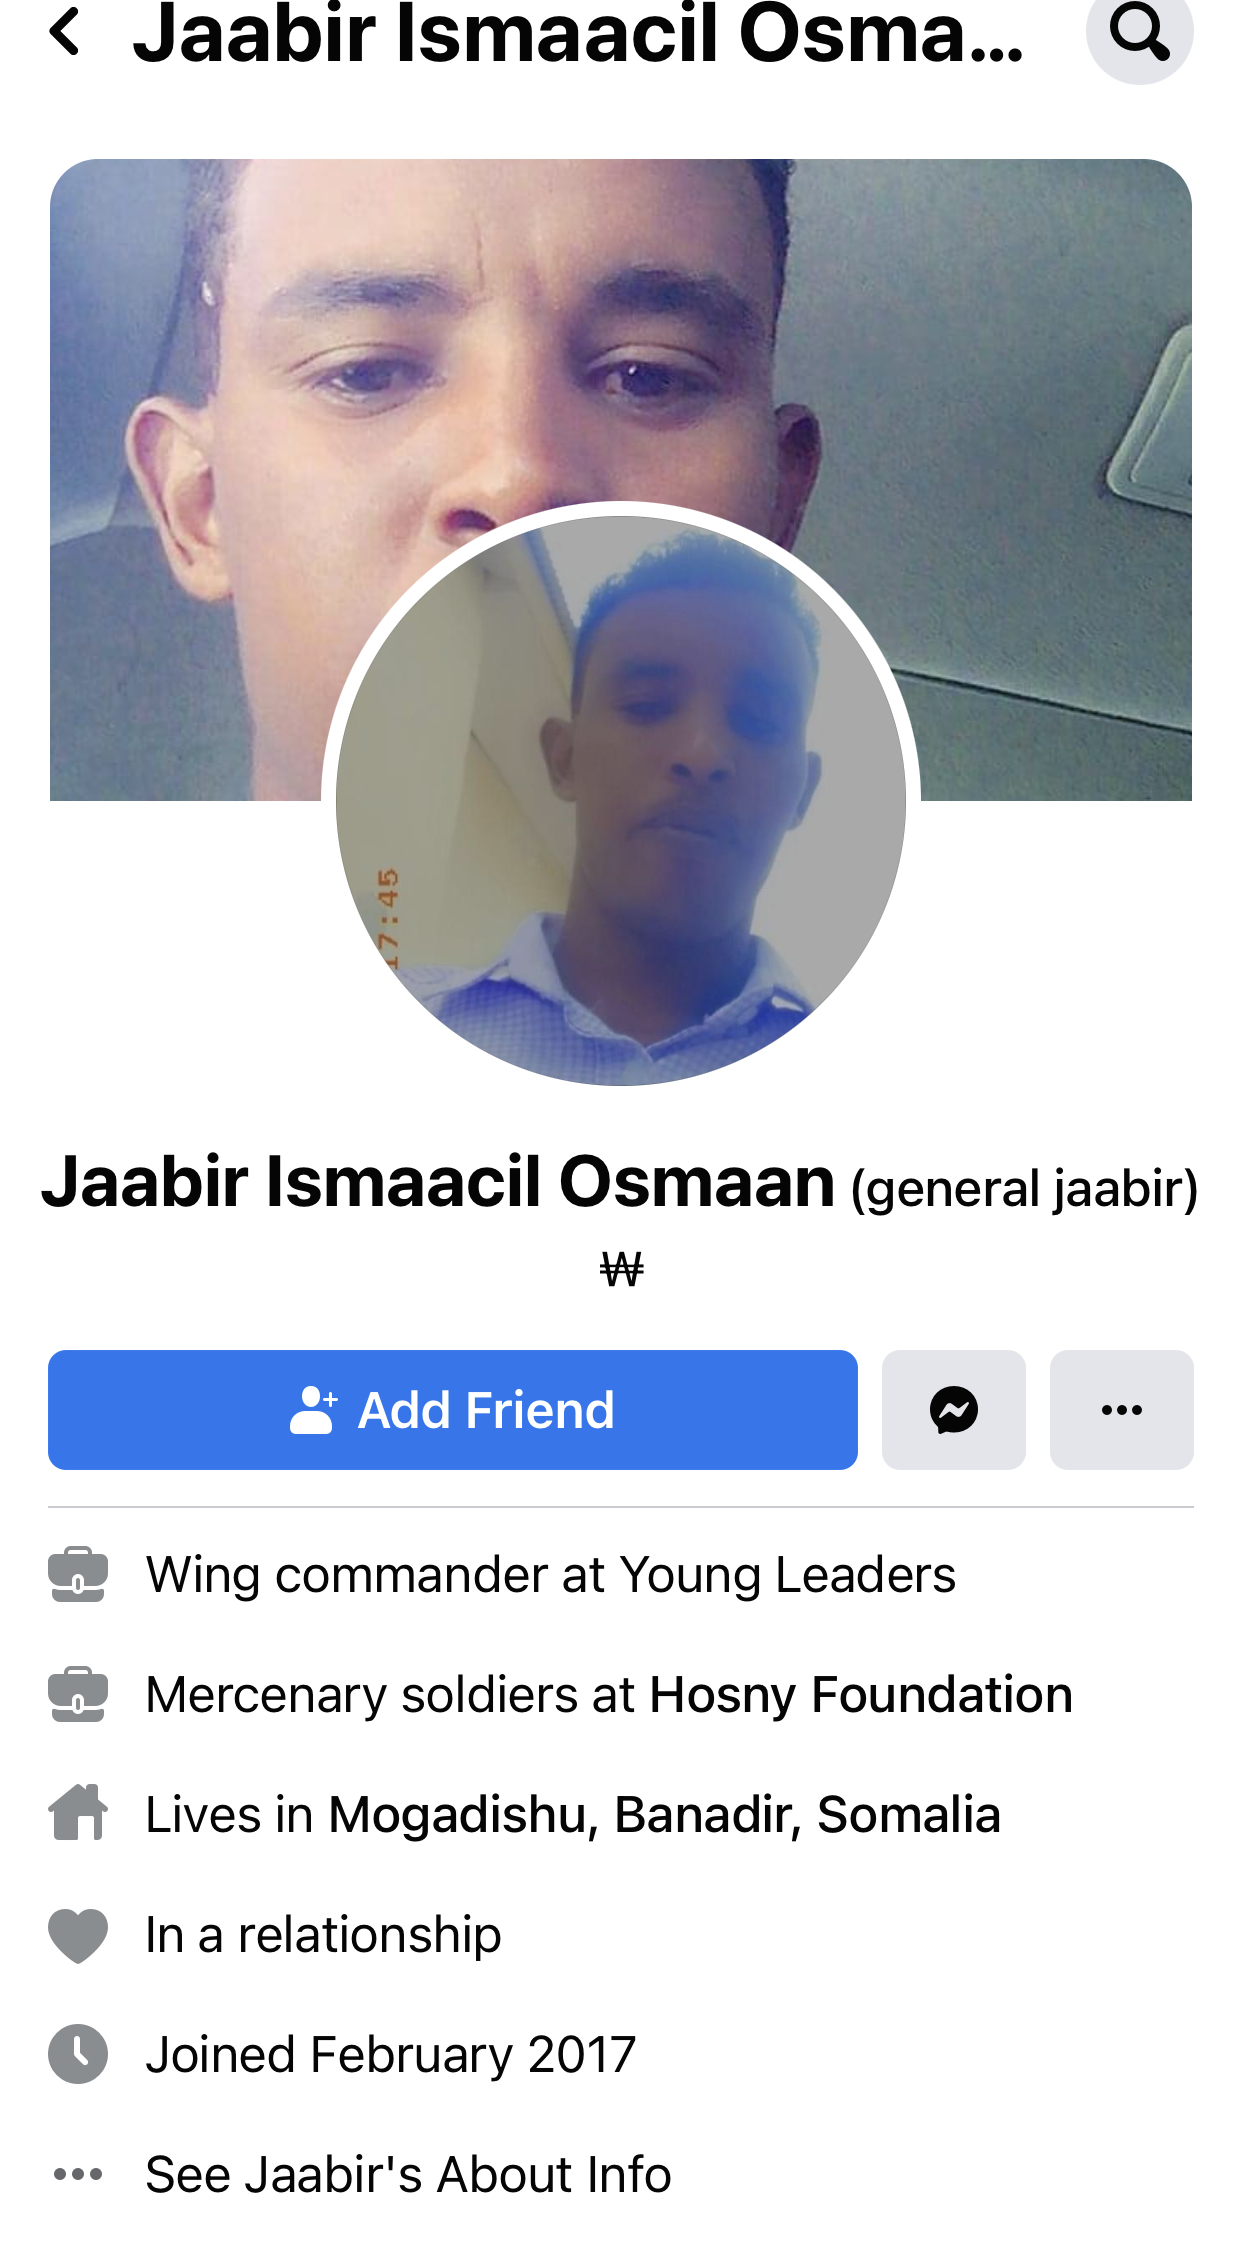Select Wing commander at Young Leaders

tap(551, 1575)
